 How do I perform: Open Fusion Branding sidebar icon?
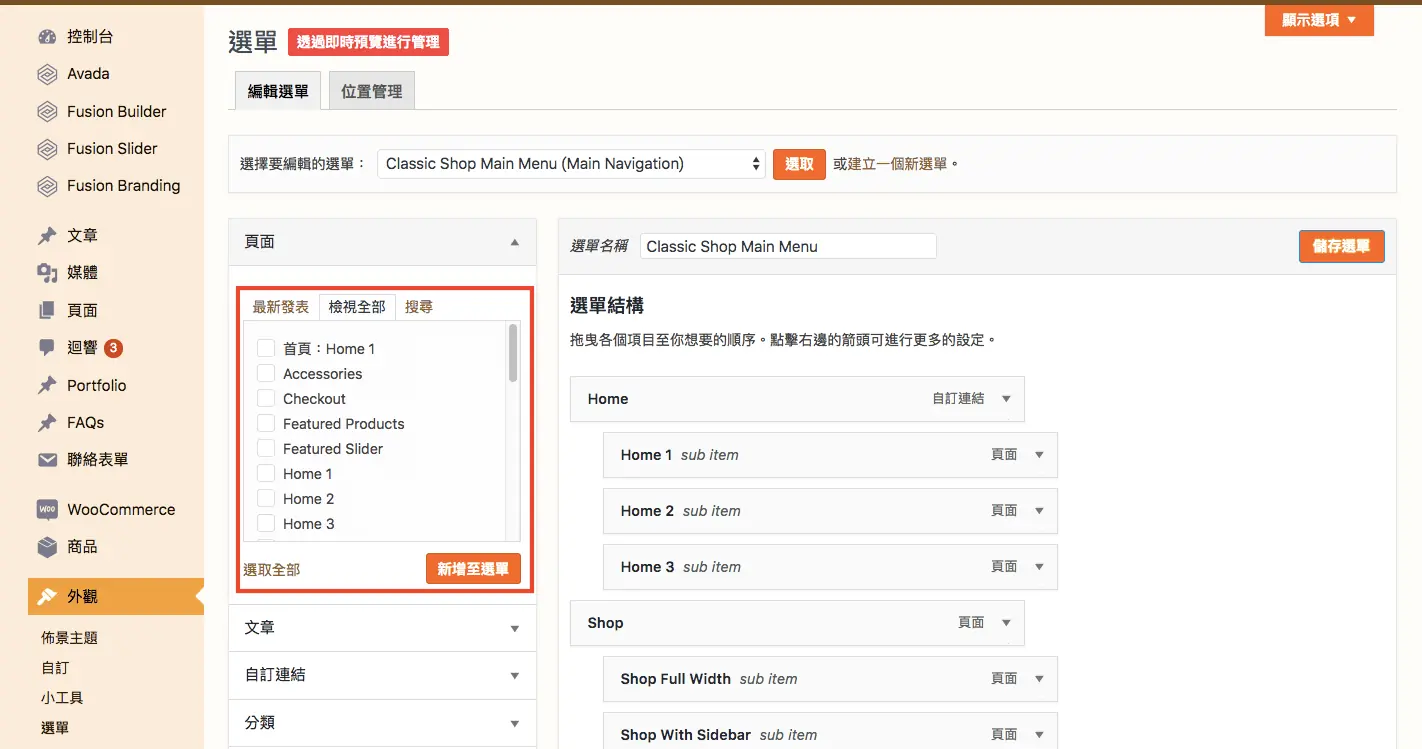(47, 186)
